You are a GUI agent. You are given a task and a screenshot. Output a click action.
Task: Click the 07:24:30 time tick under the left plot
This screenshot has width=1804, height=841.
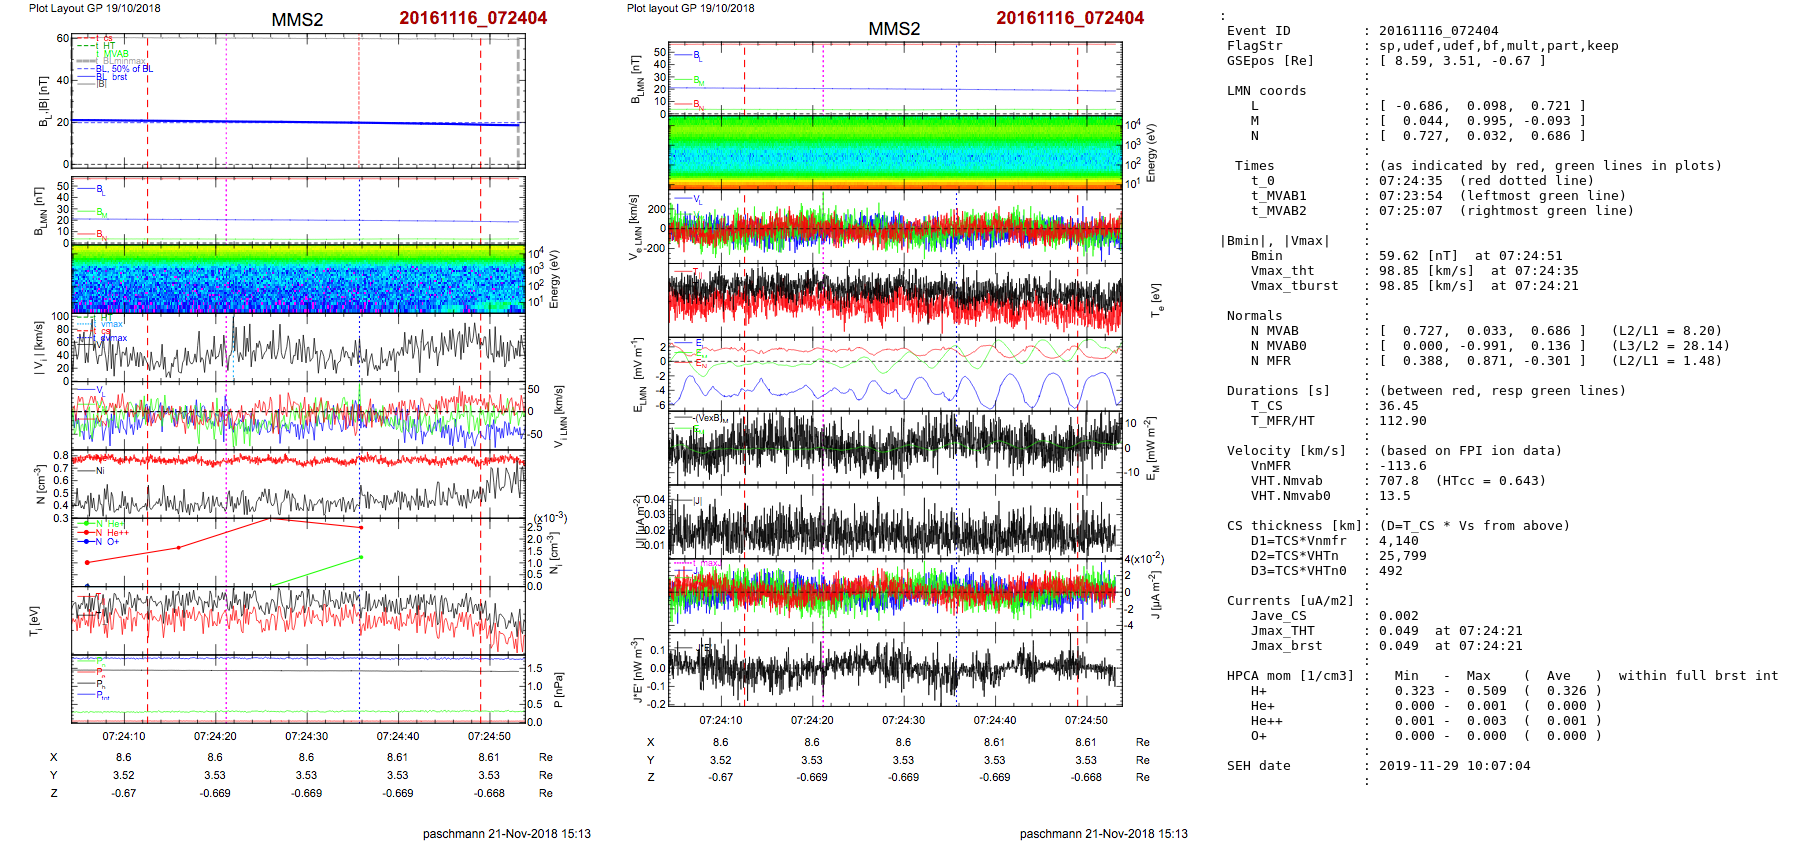click(306, 737)
